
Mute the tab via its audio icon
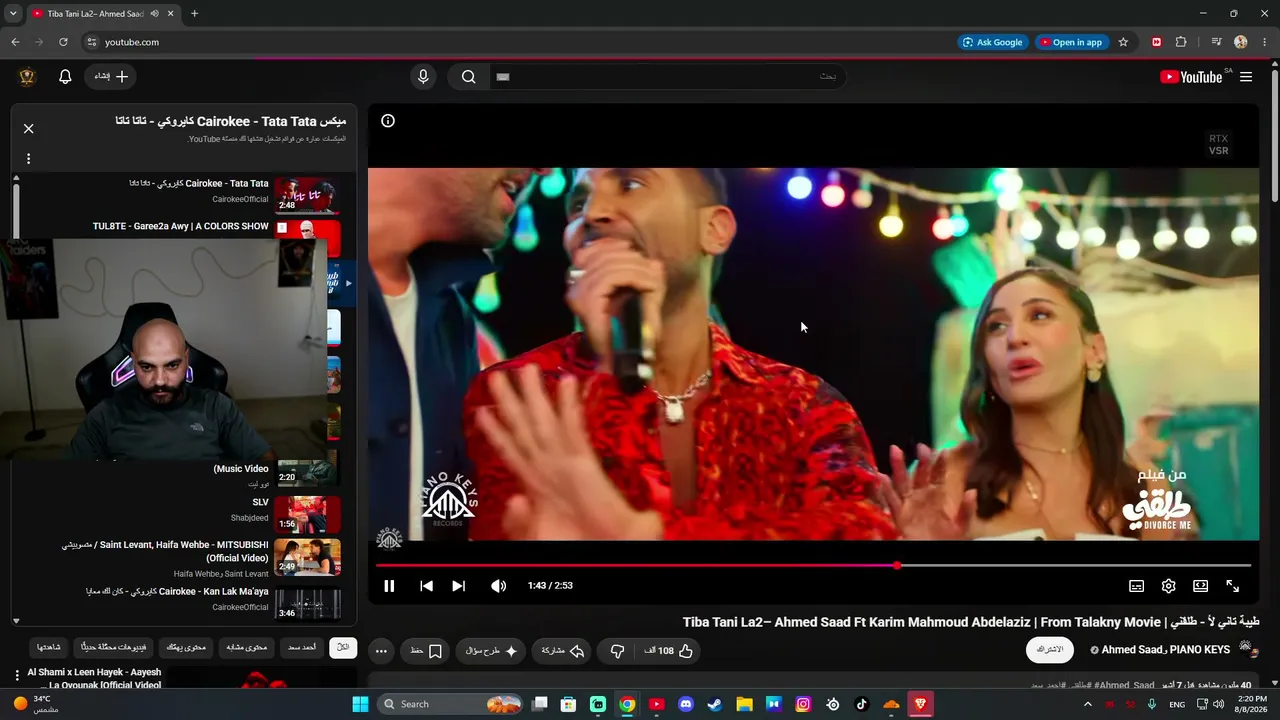154,14
